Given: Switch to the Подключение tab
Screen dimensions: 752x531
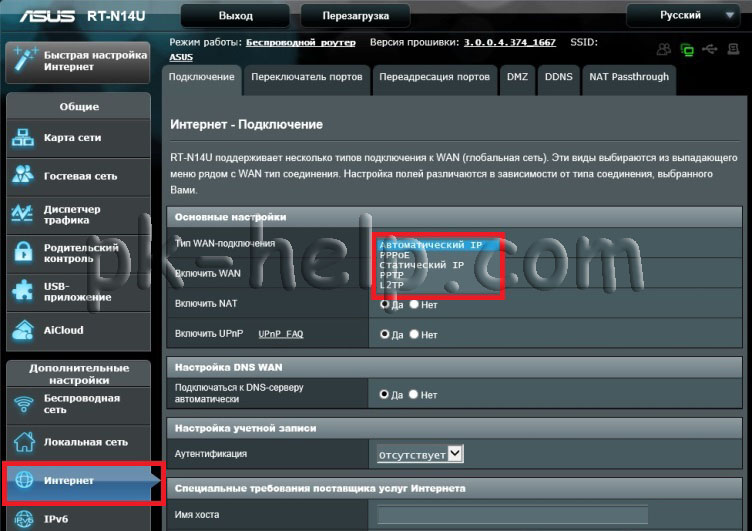Looking at the screenshot, I should coord(201,79).
